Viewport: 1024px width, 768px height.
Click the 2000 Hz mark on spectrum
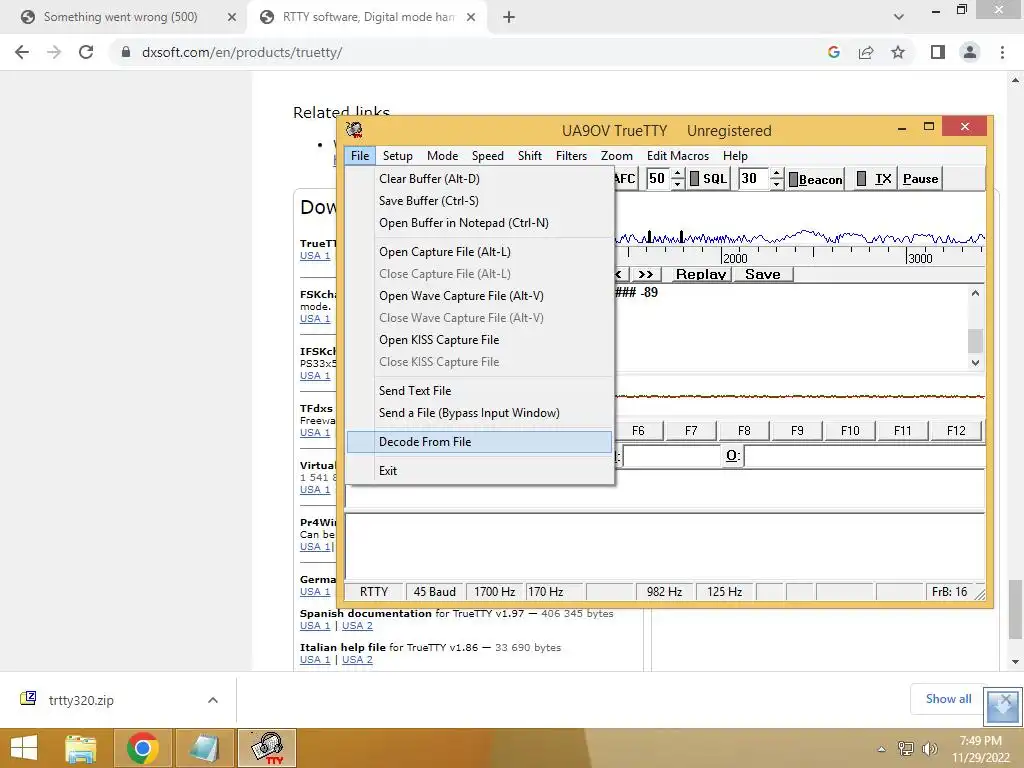pos(735,258)
